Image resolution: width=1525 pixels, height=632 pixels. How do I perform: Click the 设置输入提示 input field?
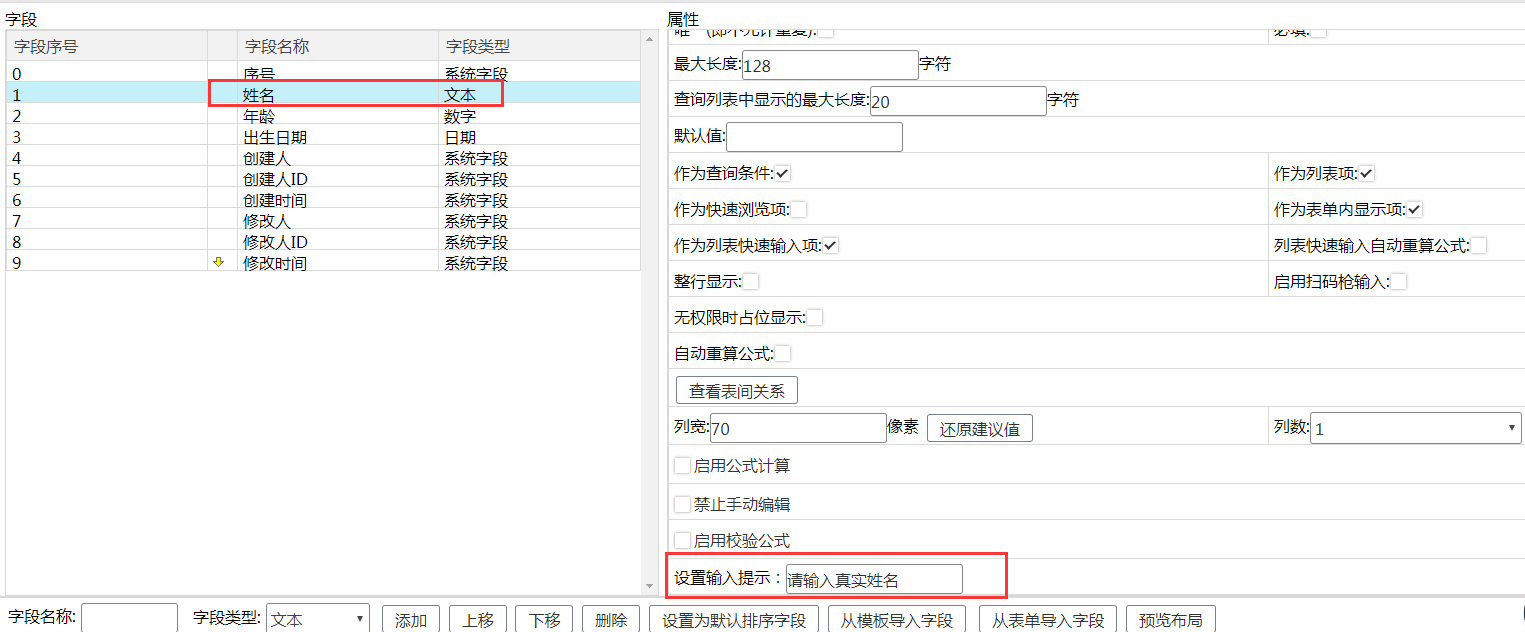[874, 579]
